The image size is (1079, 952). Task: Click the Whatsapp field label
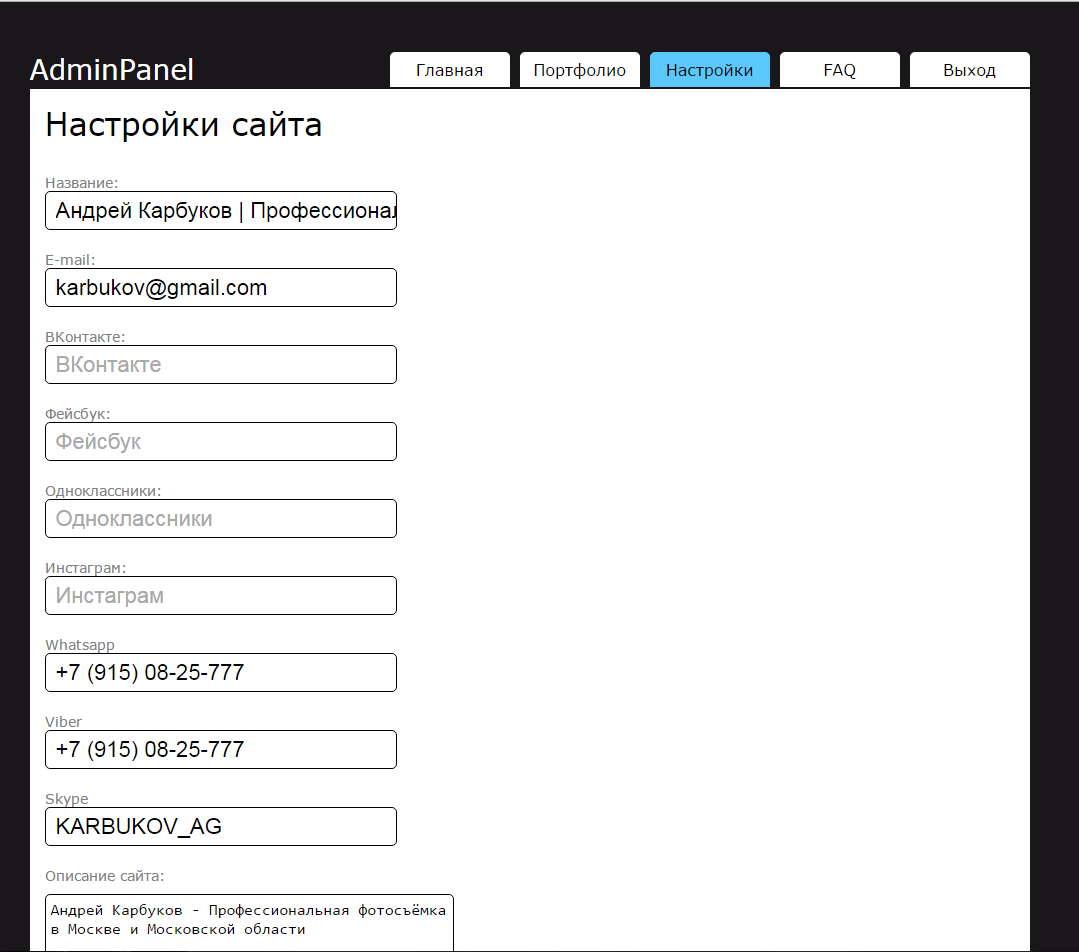(79, 645)
